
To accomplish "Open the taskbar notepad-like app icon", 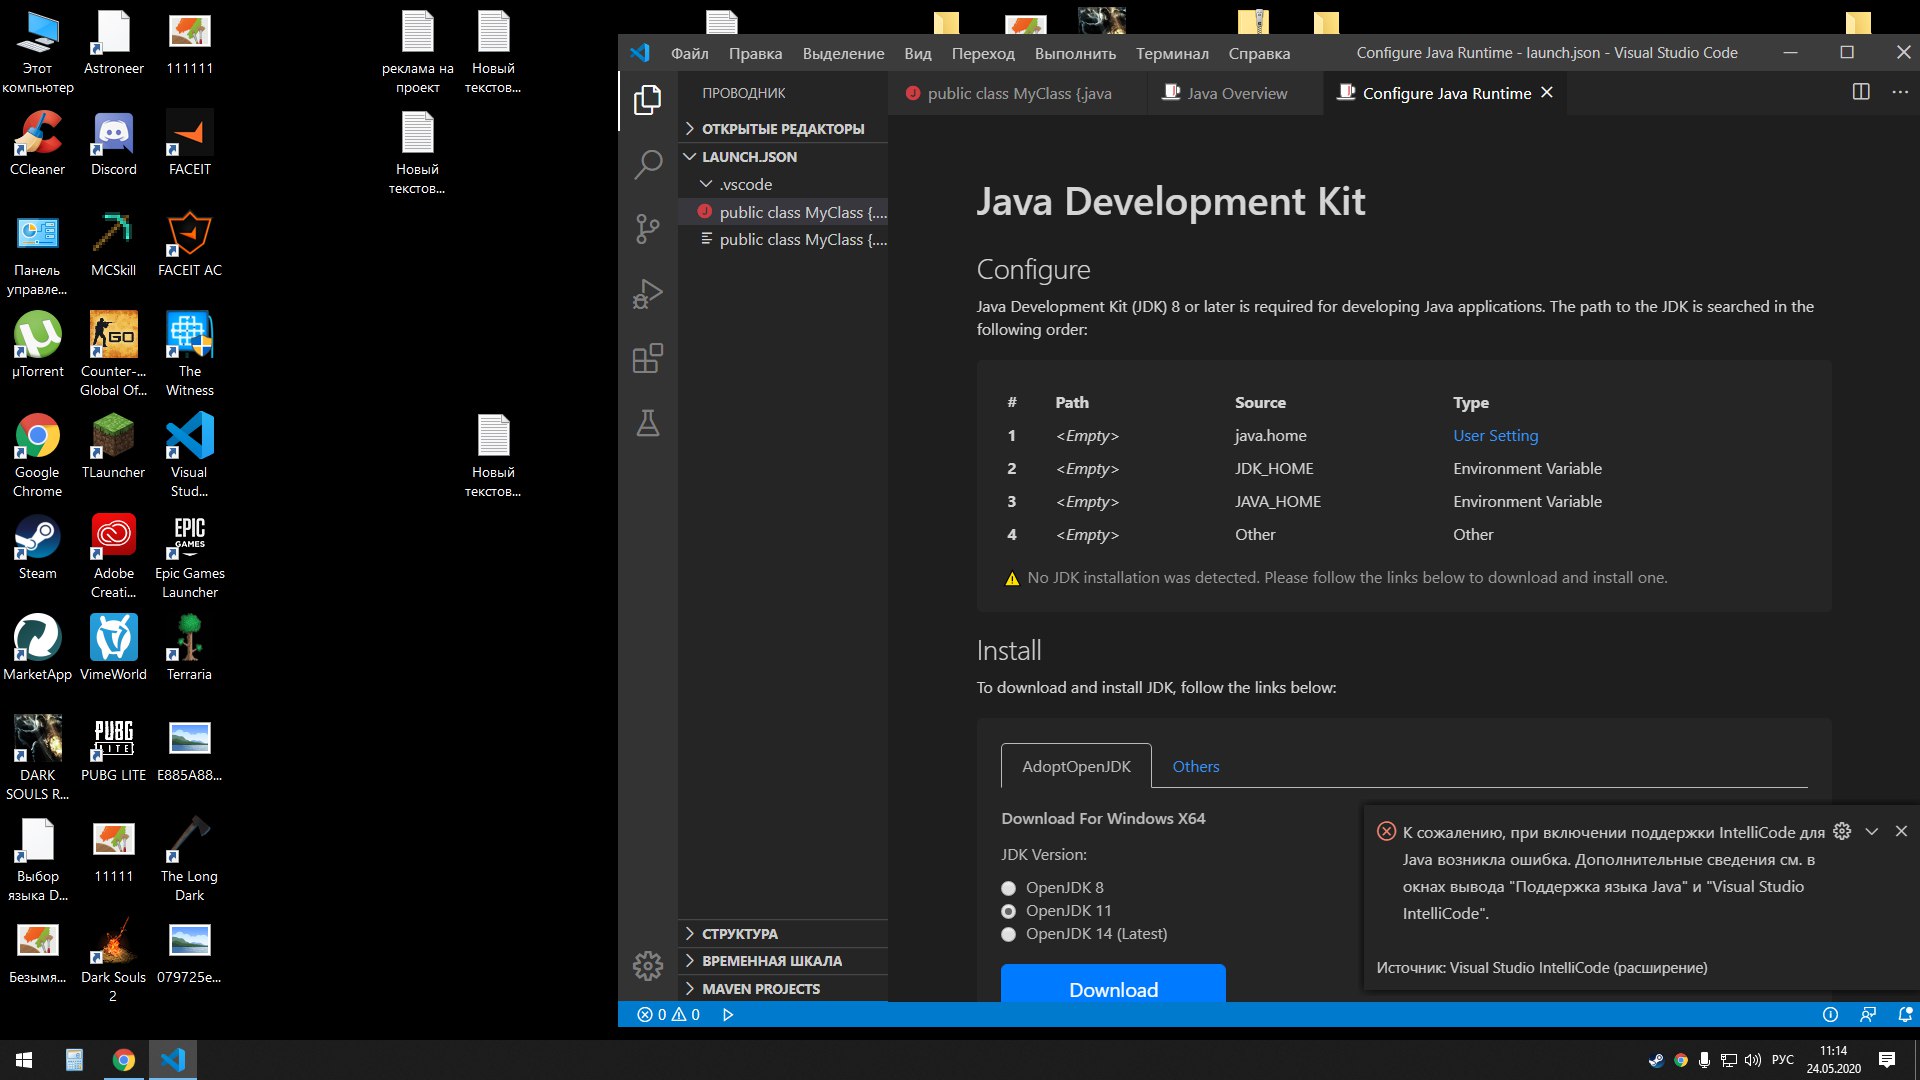I will click(x=74, y=1060).
